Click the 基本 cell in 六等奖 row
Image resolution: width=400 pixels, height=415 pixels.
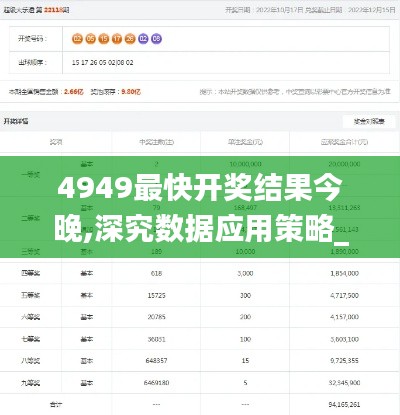click(x=86, y=317)
